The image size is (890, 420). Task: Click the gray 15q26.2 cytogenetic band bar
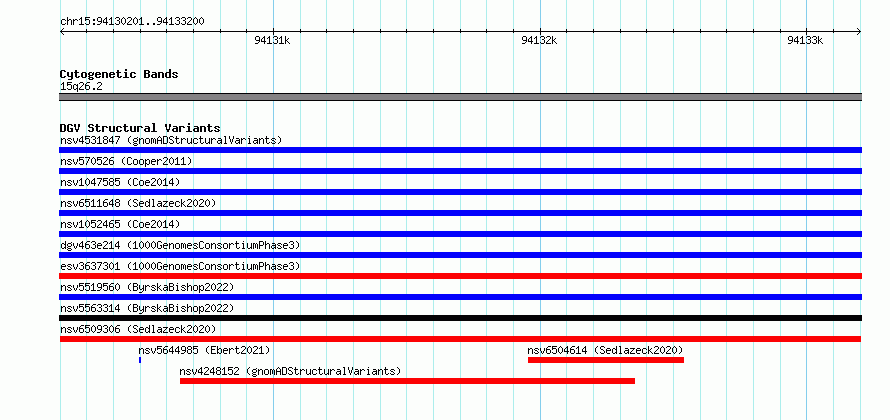pyautogui.click(x=460, y=97)
